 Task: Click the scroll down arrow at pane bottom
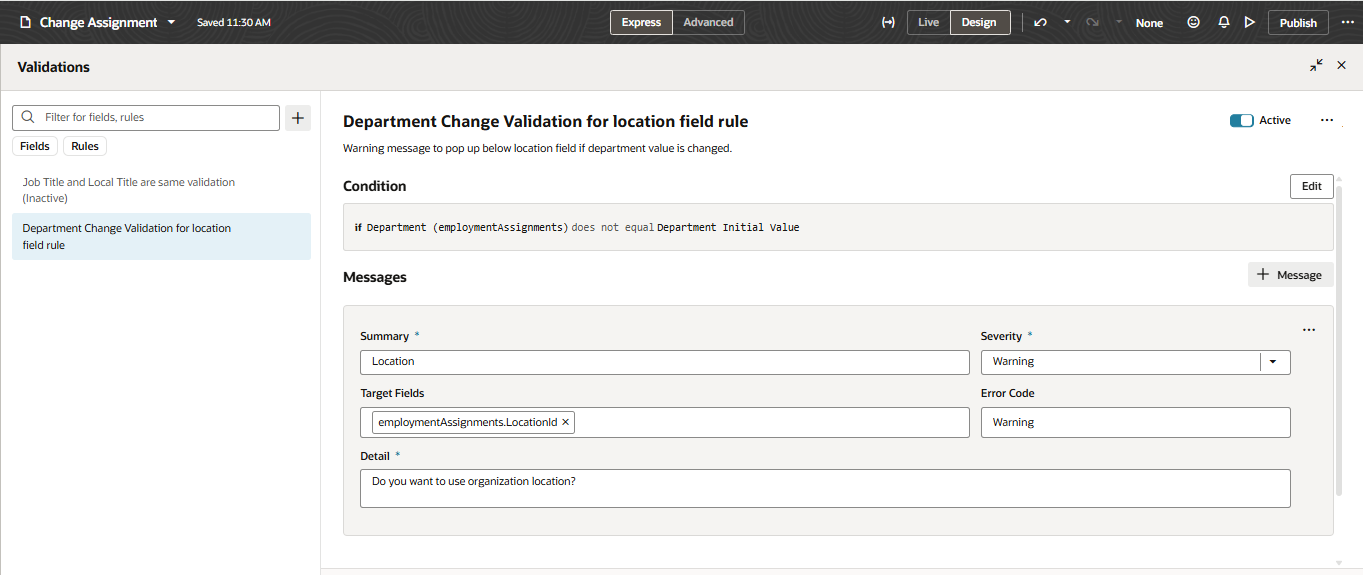(1339, 563)
